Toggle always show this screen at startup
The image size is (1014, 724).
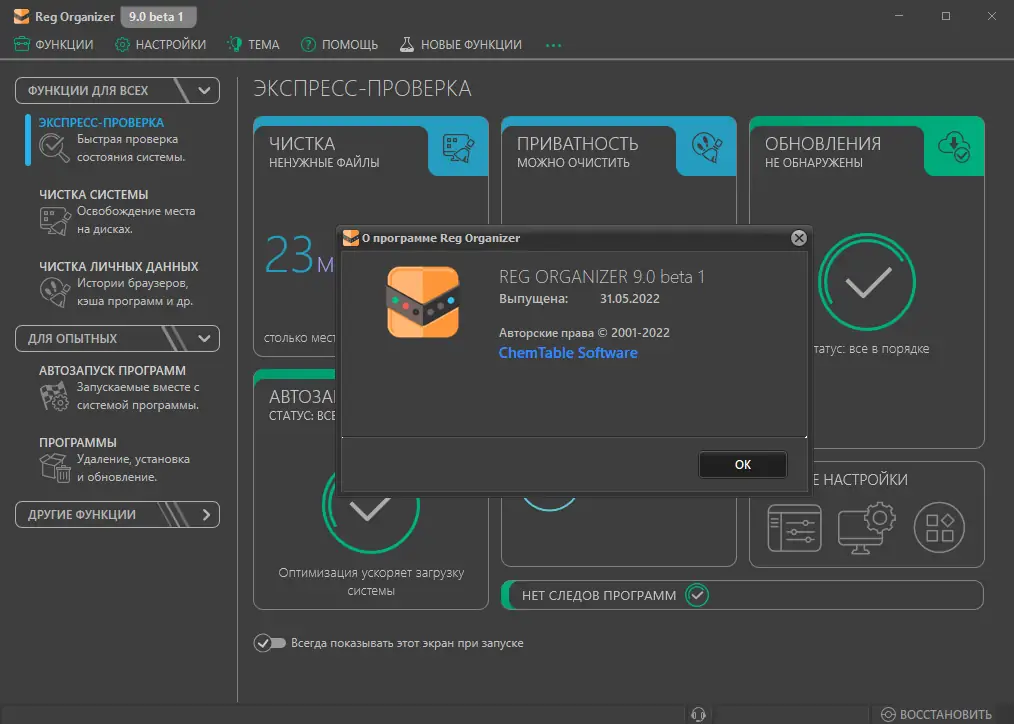270,643
